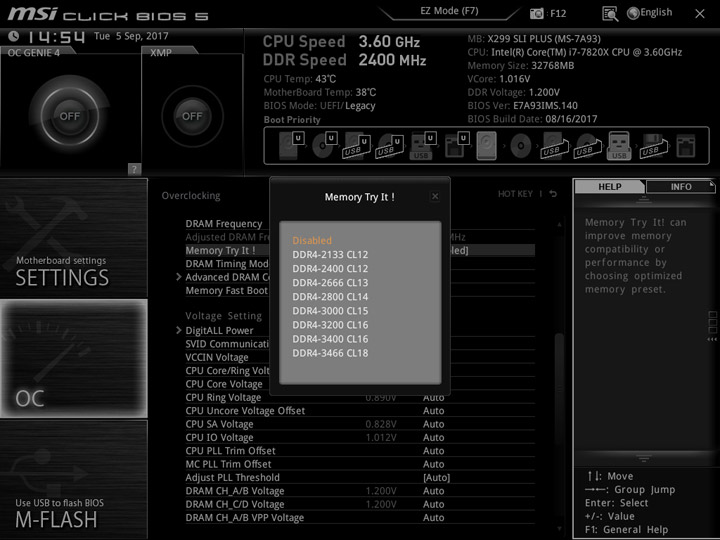Viewport: 720px width, 540px height.
Task: Choose the DDR4-2133 CL12 preset
Action: pos(330,254)
